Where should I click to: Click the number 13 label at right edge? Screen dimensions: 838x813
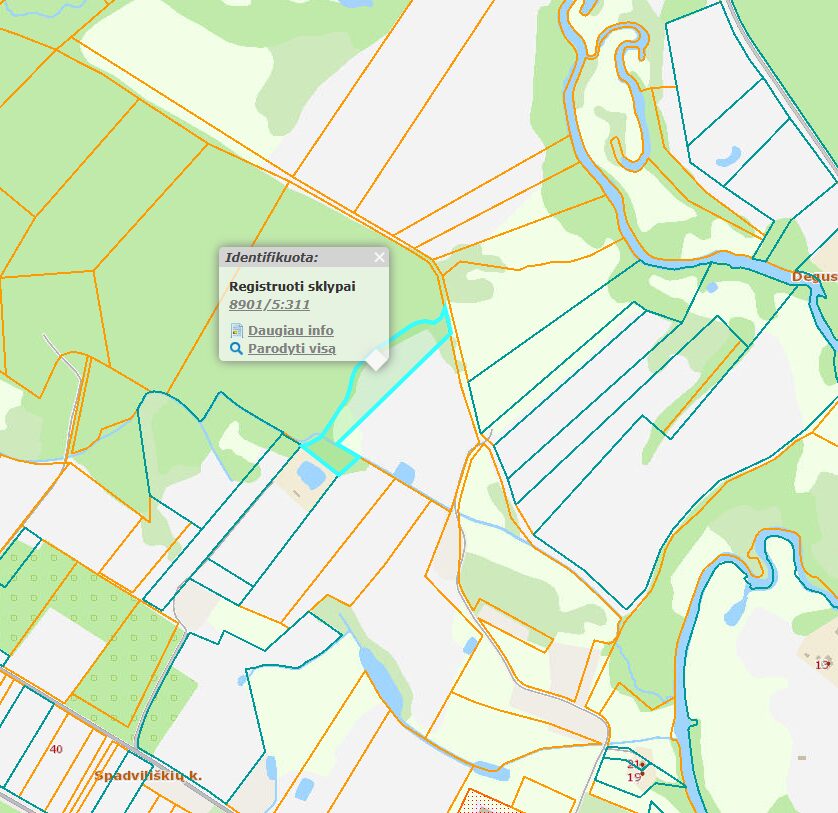823,663
